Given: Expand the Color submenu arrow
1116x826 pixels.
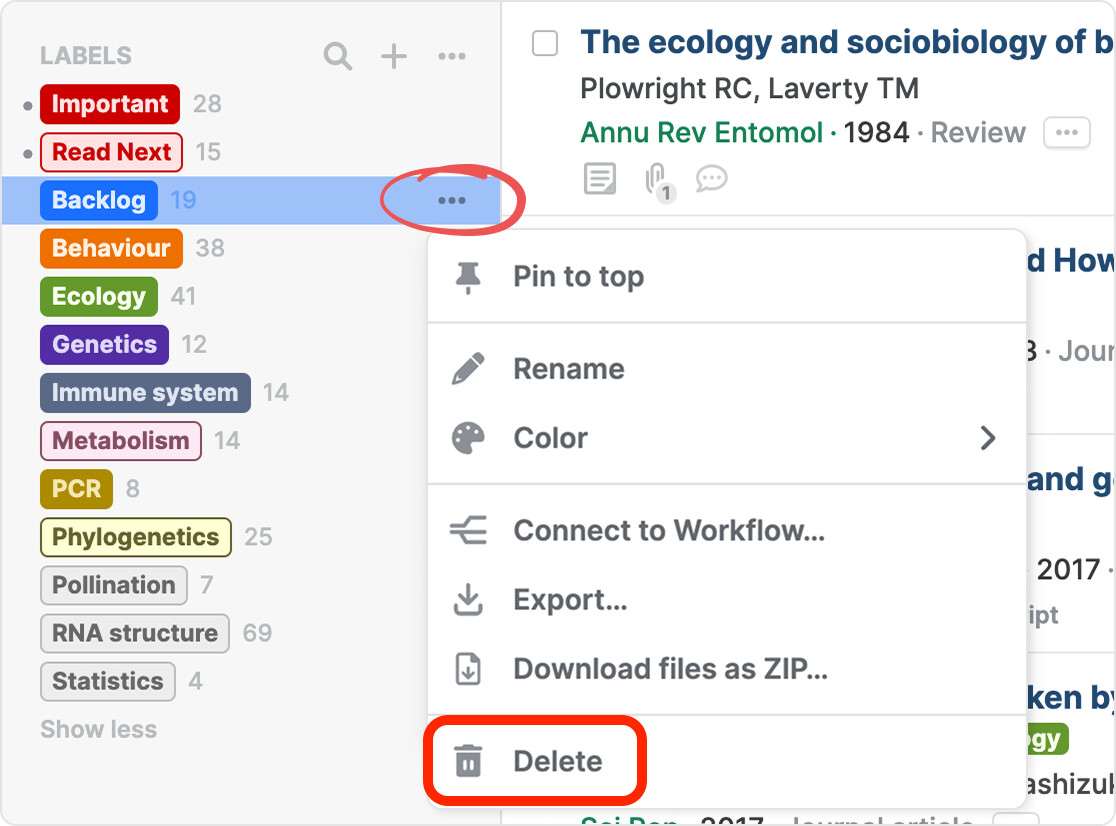Looking at the screenshot, I should [988, 438].
